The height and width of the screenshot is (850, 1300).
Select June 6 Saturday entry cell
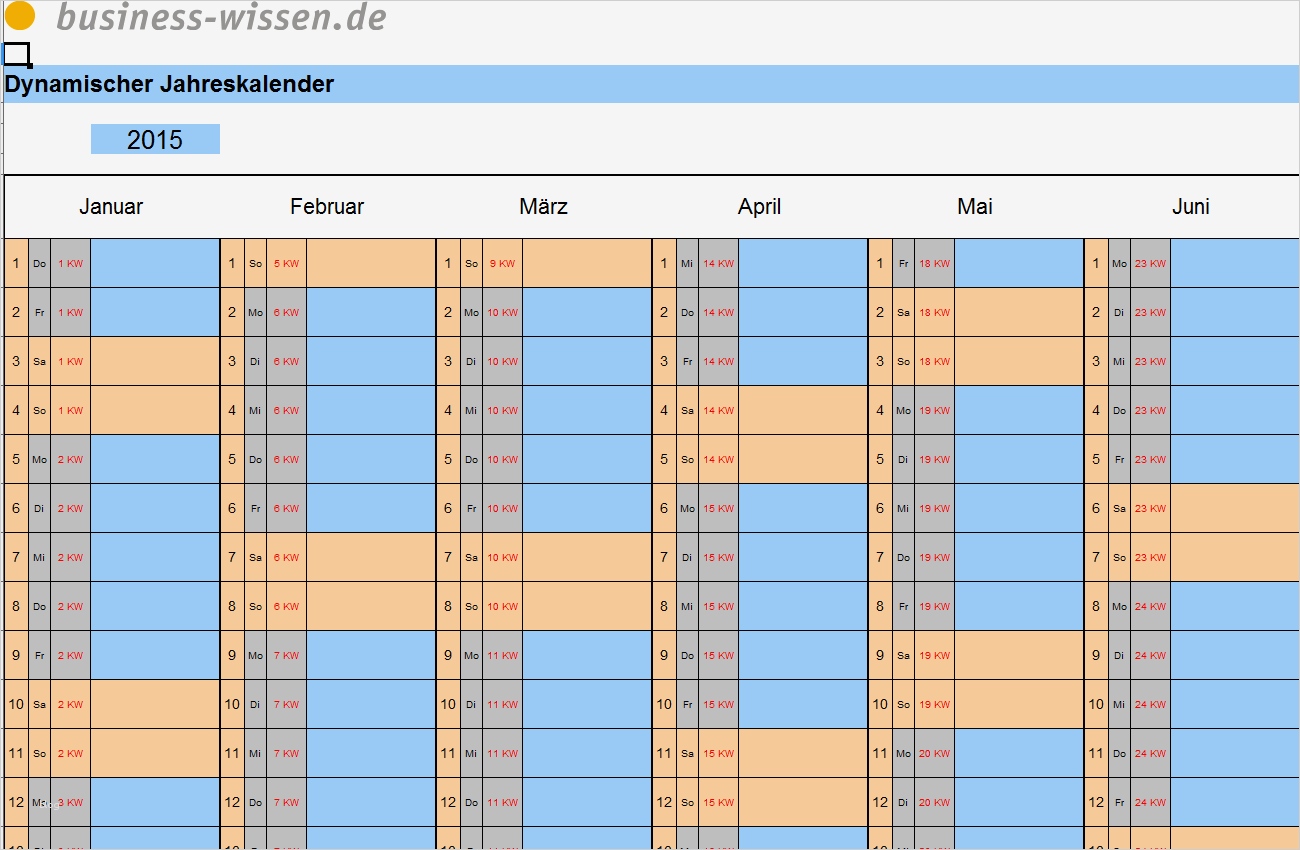(1235, 508)
